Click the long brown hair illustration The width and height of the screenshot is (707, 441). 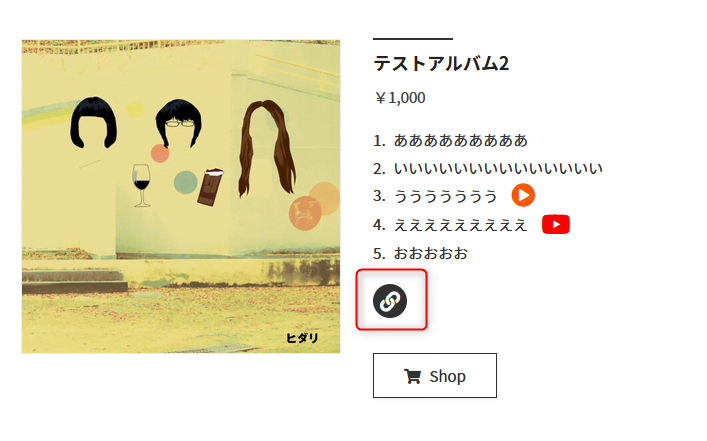pos(267,148)
